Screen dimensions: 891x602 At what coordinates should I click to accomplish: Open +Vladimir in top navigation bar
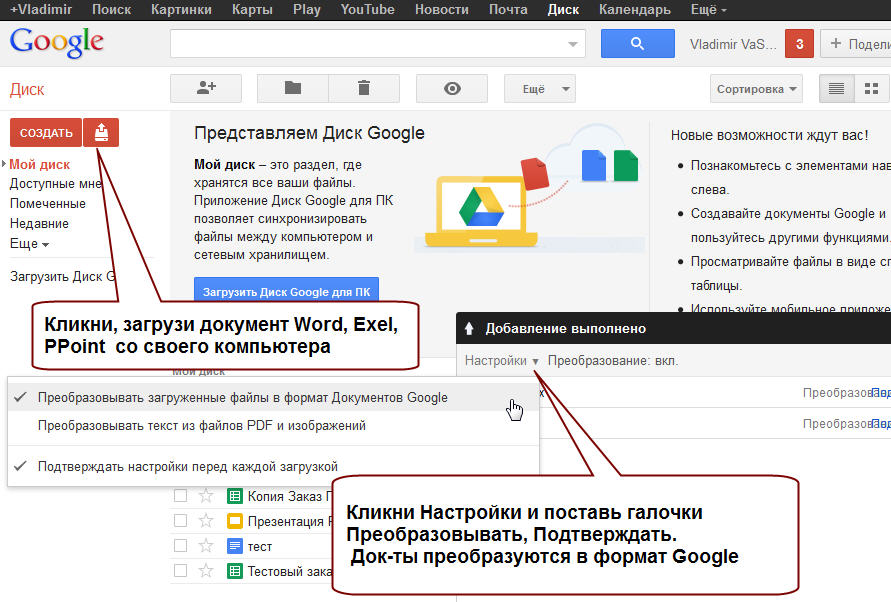tap(41, 10)
